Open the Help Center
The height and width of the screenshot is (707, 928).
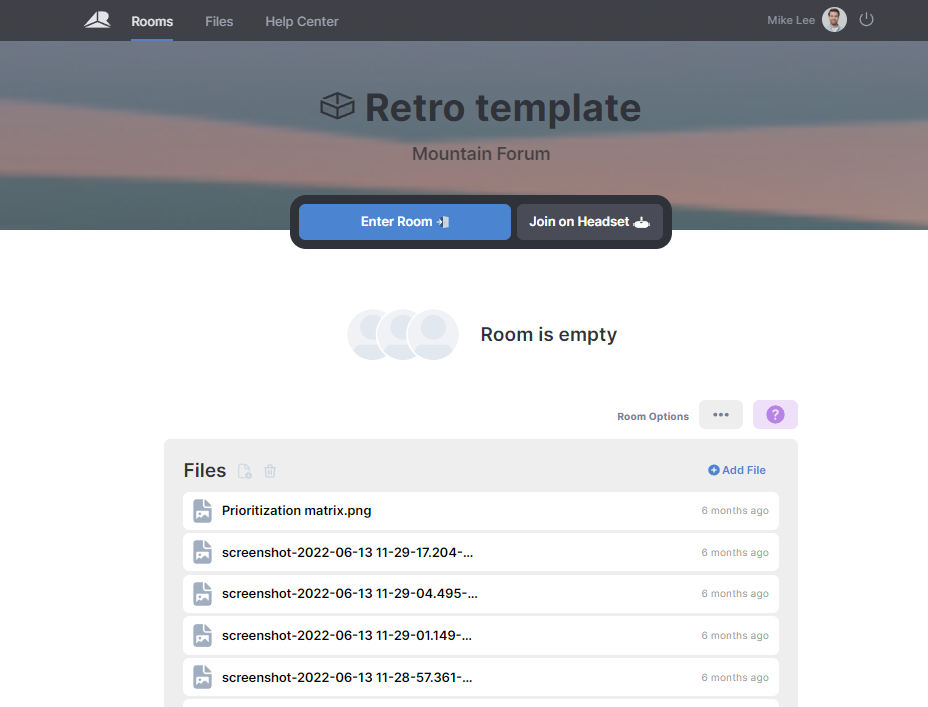[301, 20]
